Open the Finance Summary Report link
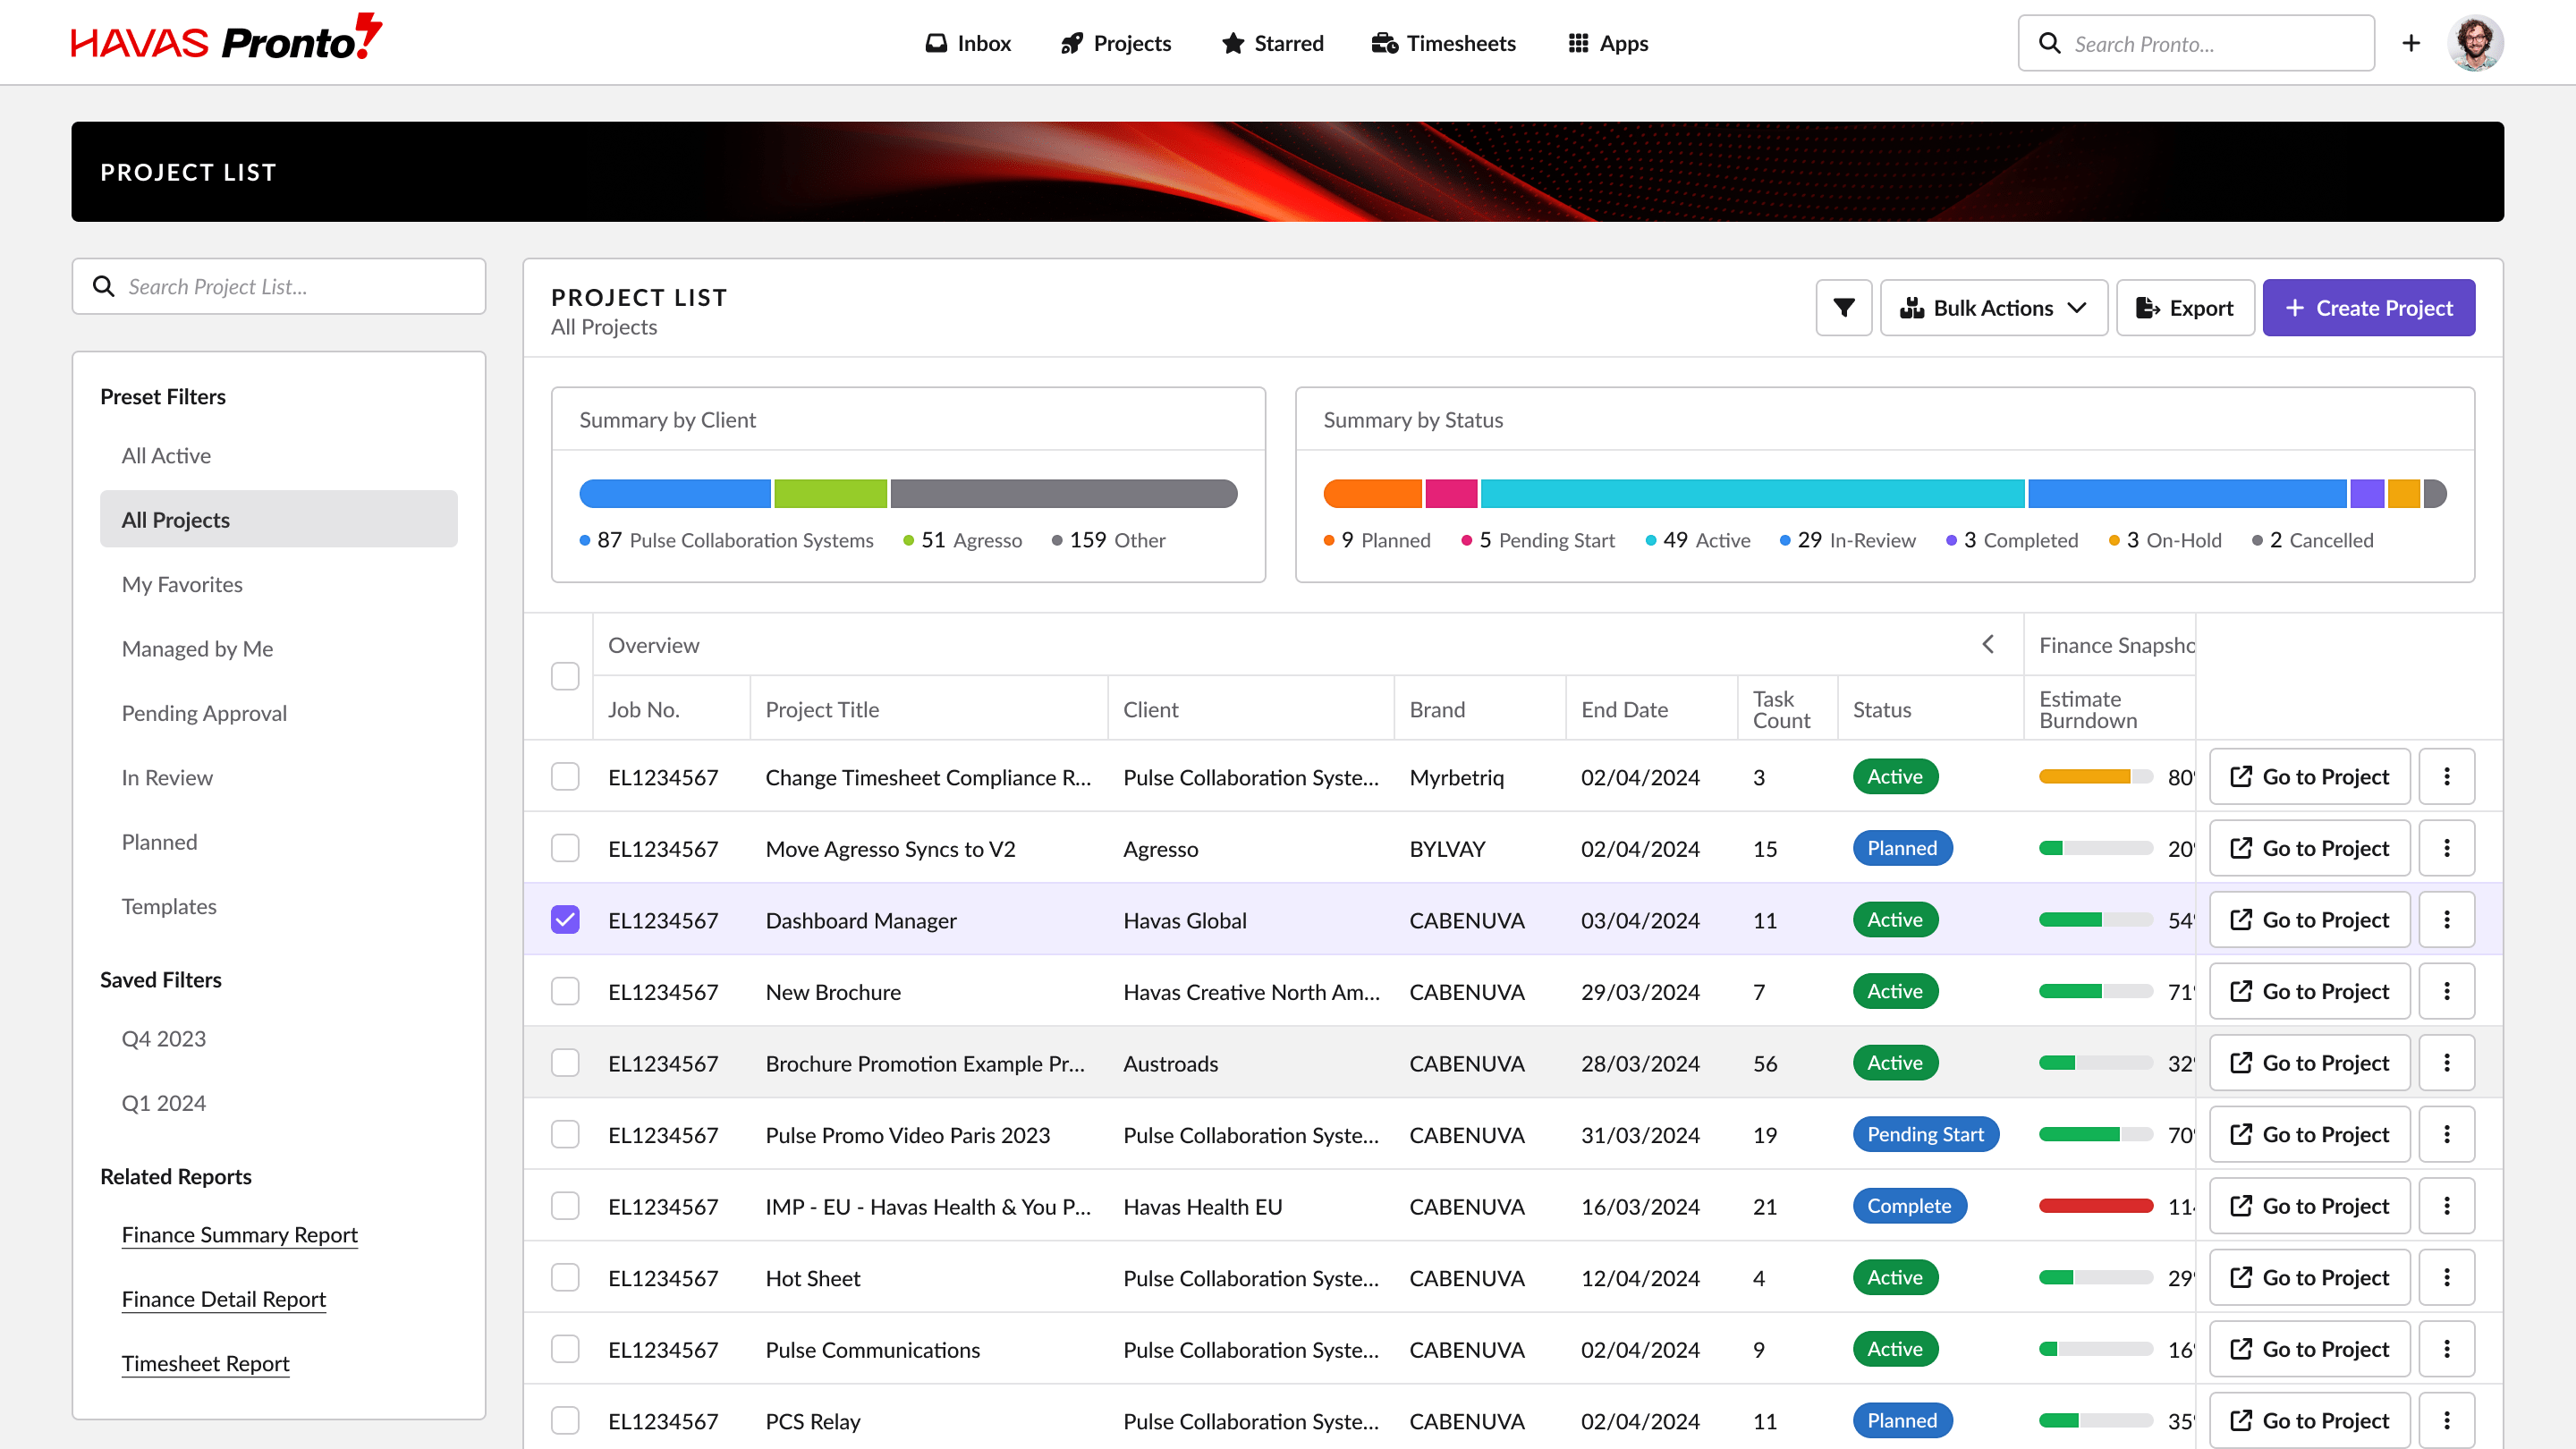2576x1449 pixels. (239, 1234)
